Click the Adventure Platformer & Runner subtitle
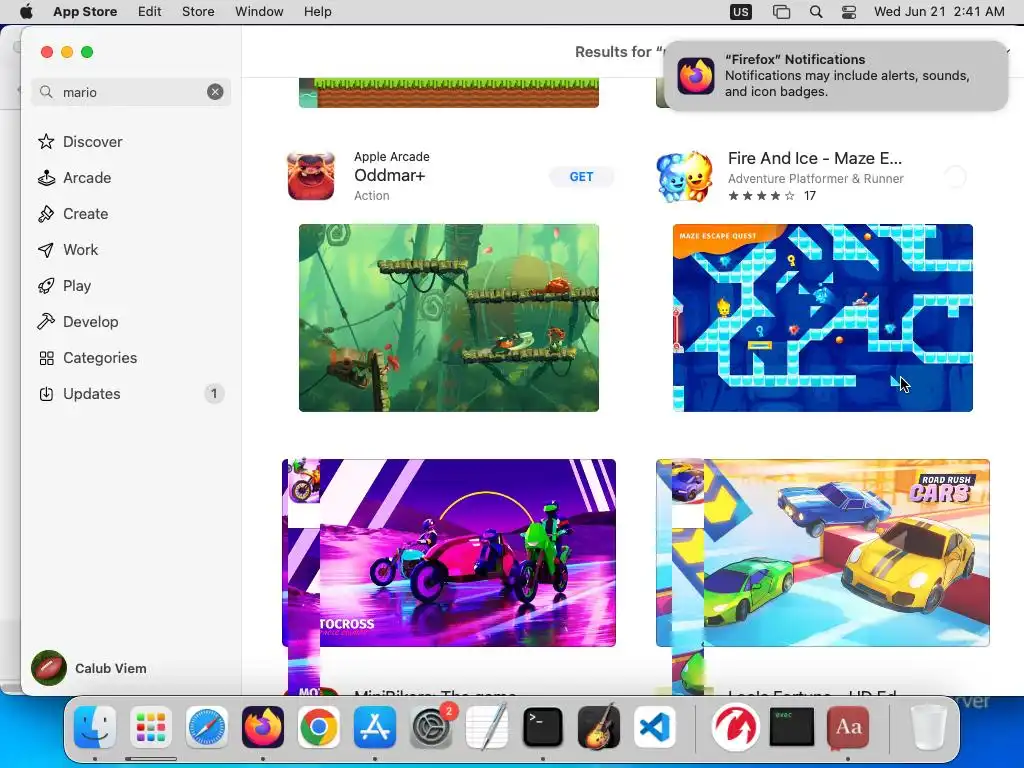The width and height of the screenshot is (1024, 768). 816,178
